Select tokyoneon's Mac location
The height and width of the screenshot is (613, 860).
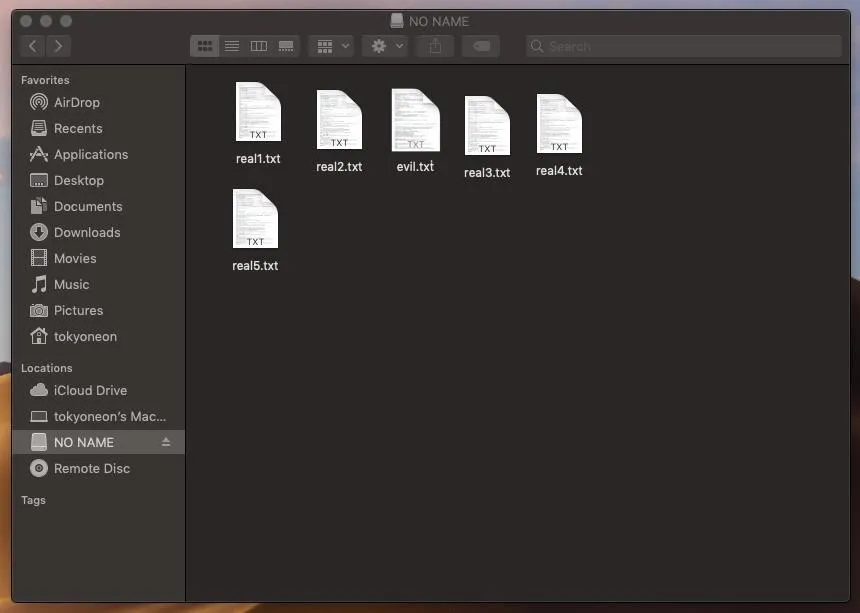pos(99,417)
